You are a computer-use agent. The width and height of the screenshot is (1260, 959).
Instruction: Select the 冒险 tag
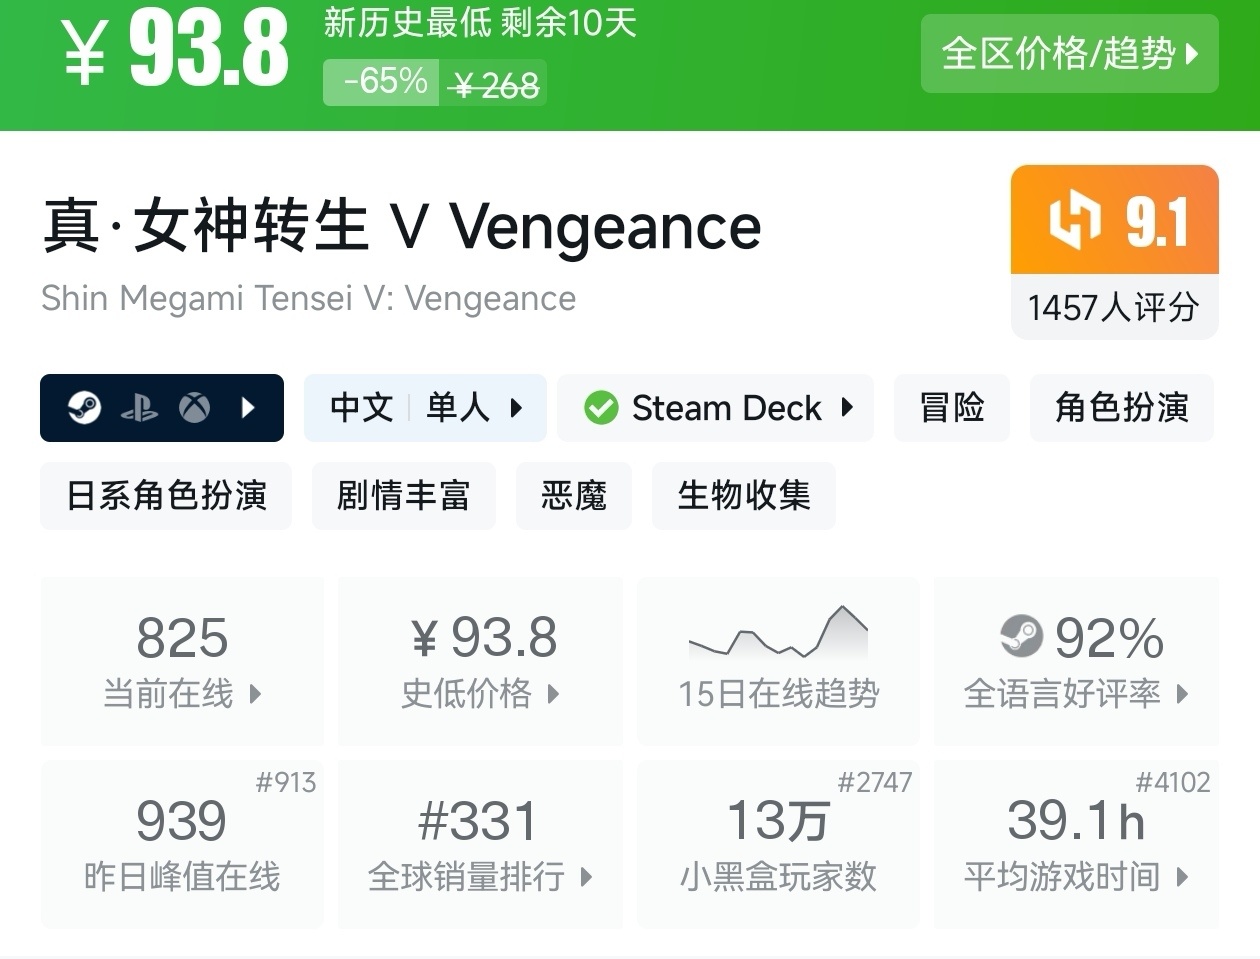click(951, 408)
